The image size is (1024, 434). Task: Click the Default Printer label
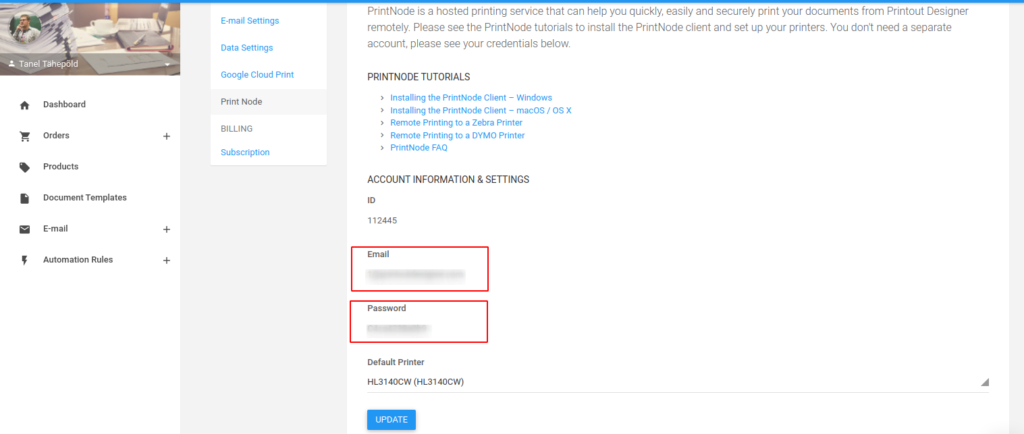pos(396,362)
